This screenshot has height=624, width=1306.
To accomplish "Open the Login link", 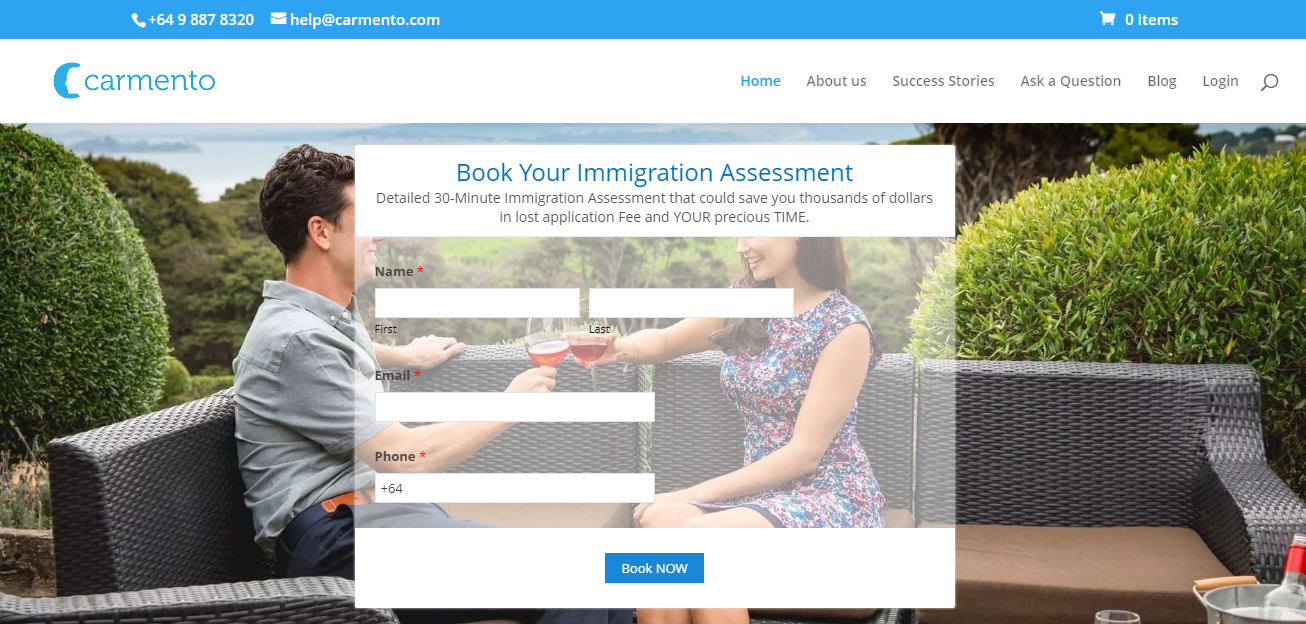I will pos(1220,81).
